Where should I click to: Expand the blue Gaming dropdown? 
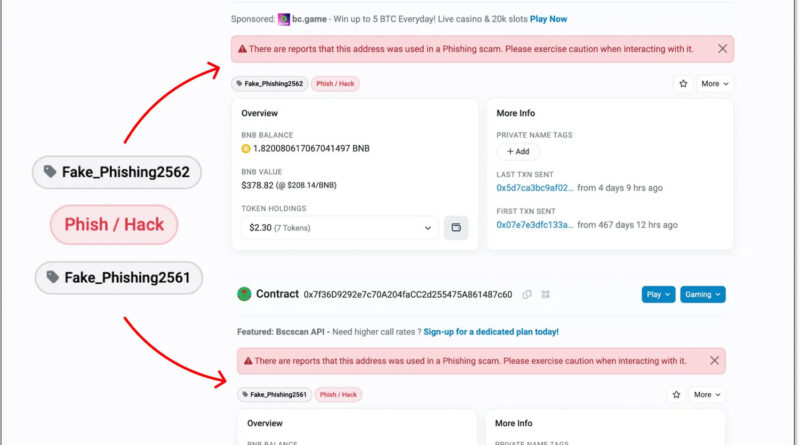pyautogui.click(x=702, y=294)
